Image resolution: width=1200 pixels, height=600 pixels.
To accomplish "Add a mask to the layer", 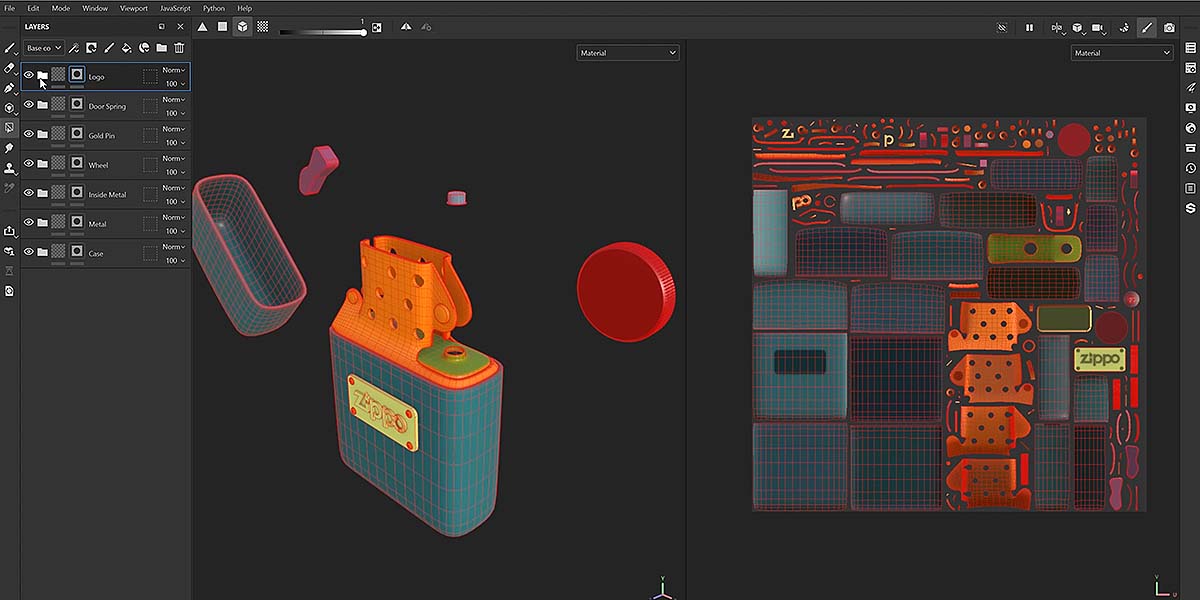I will click(x=91, y=47).
